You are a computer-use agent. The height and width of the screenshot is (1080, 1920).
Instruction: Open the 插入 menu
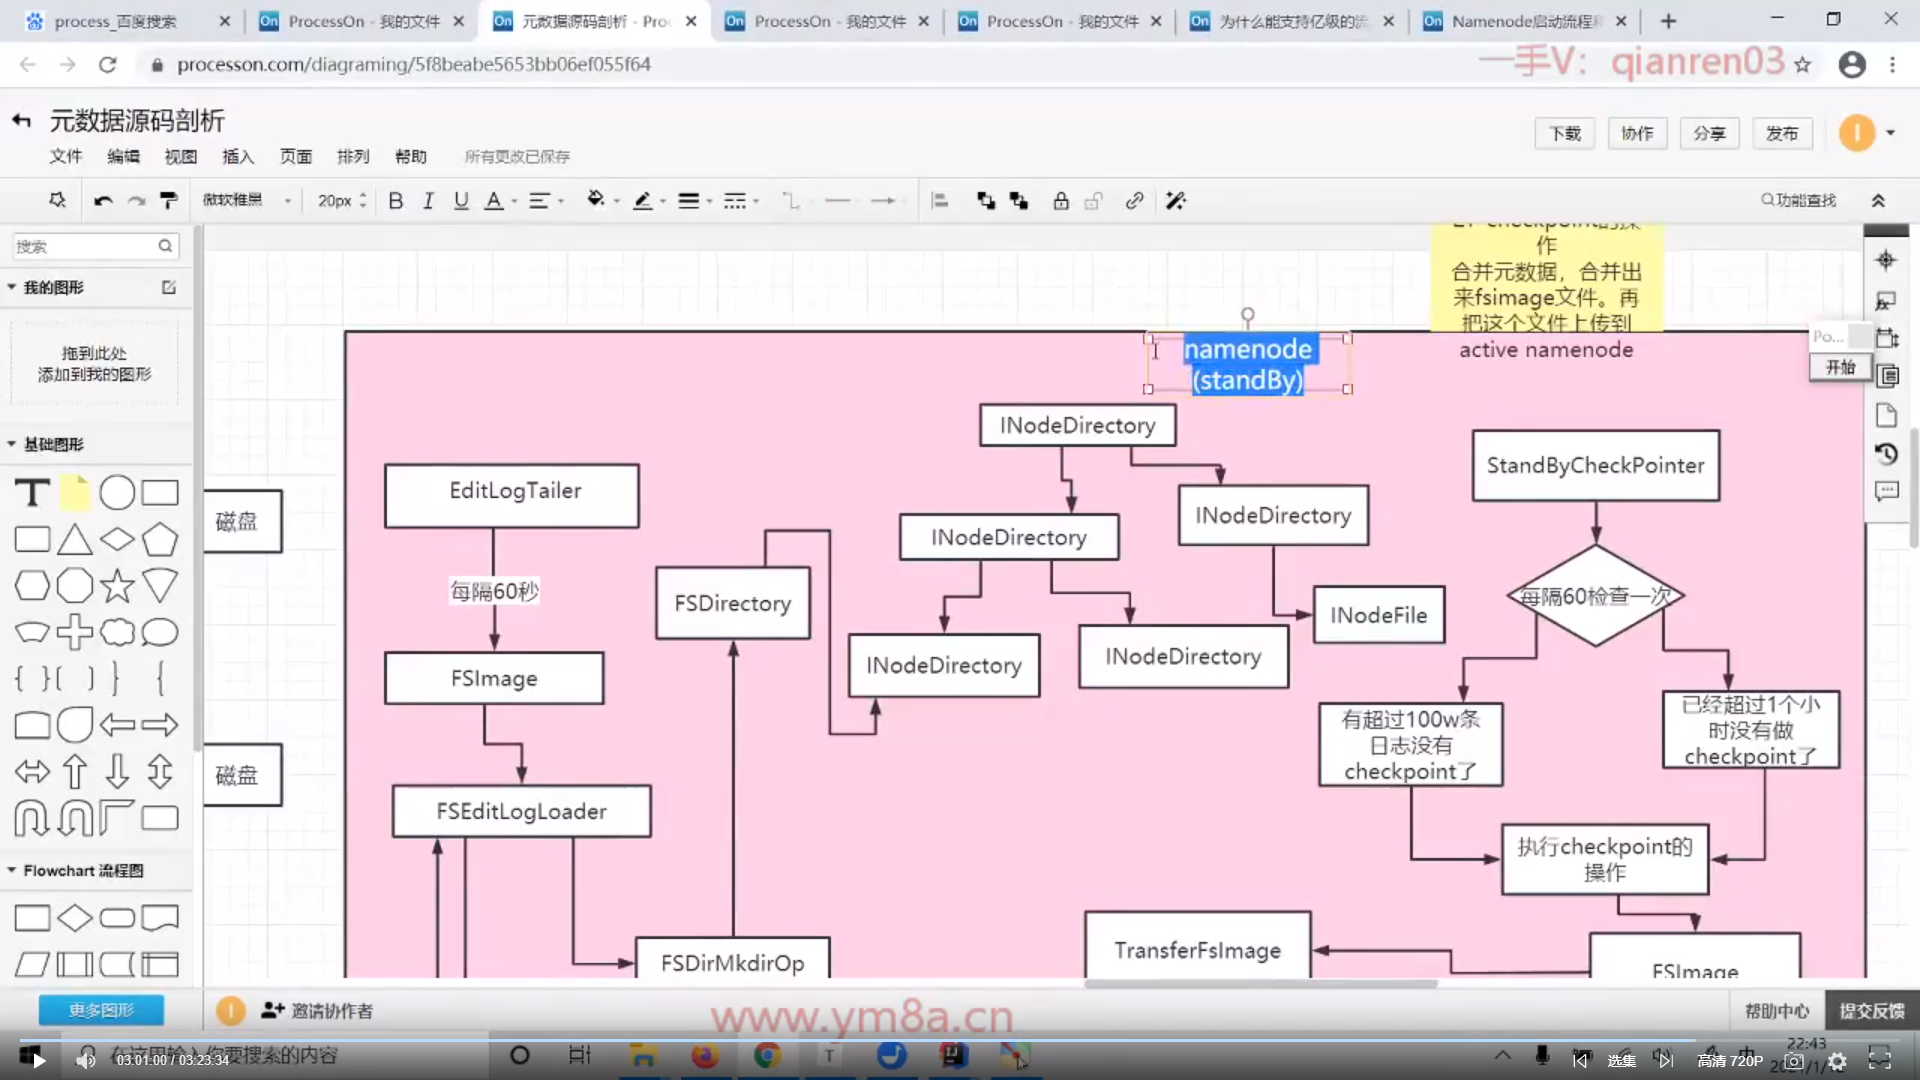(237, 157)
